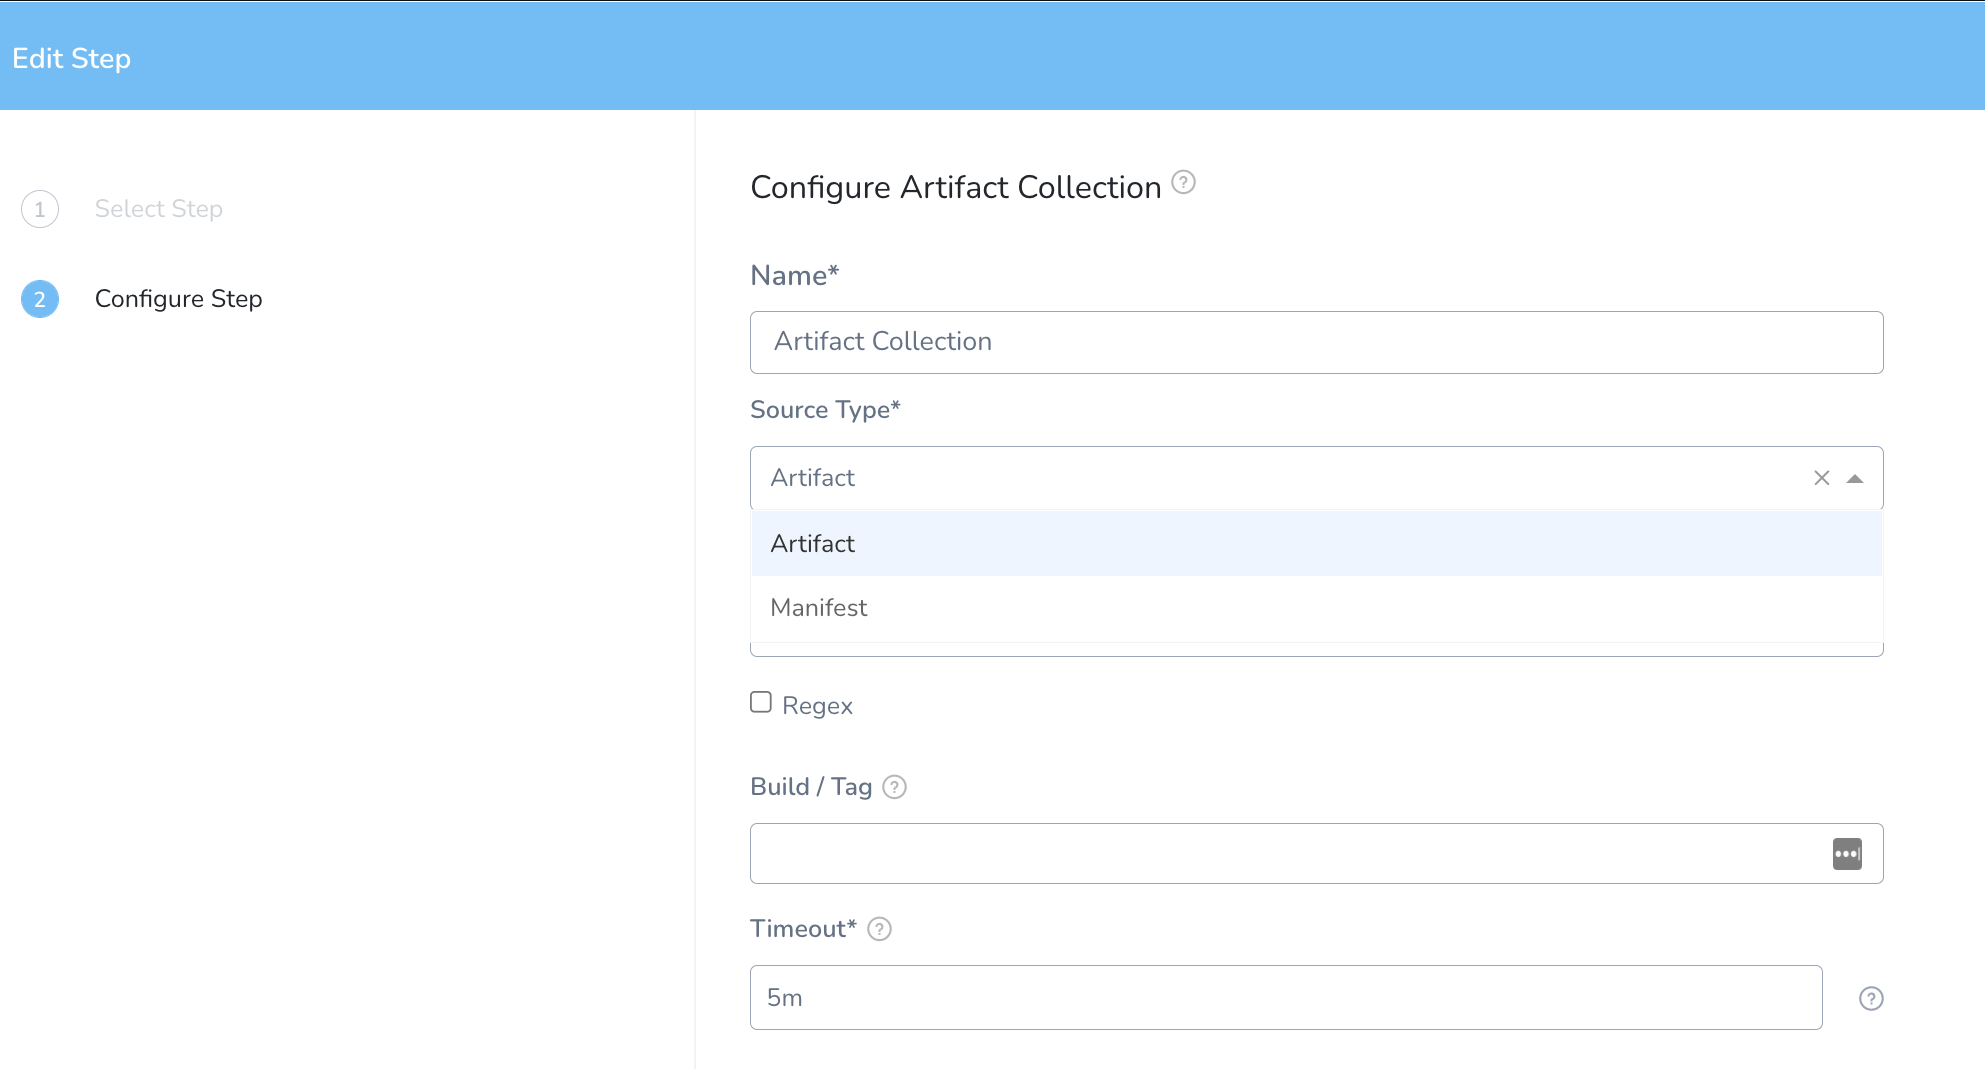Clear the Source Type selection with X
This screenshot has width=1985, height=1069.
point(1822,478)
